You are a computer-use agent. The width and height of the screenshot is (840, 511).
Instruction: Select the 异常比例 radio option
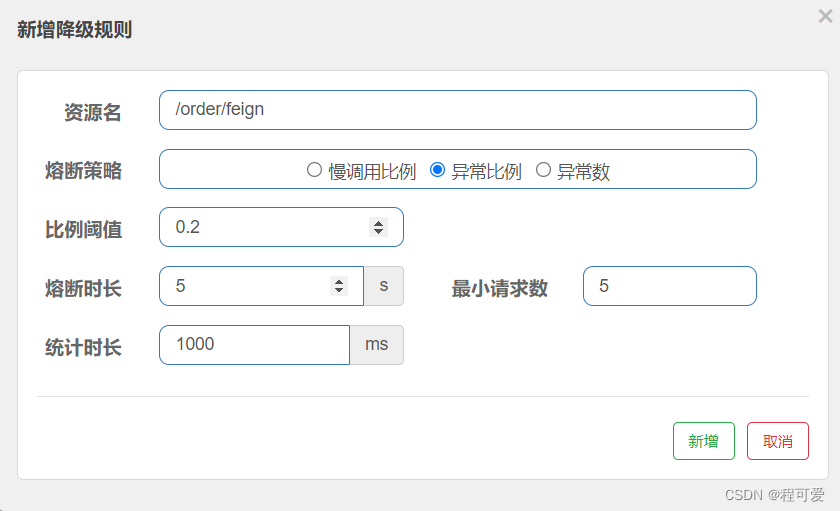pos(437,170)
